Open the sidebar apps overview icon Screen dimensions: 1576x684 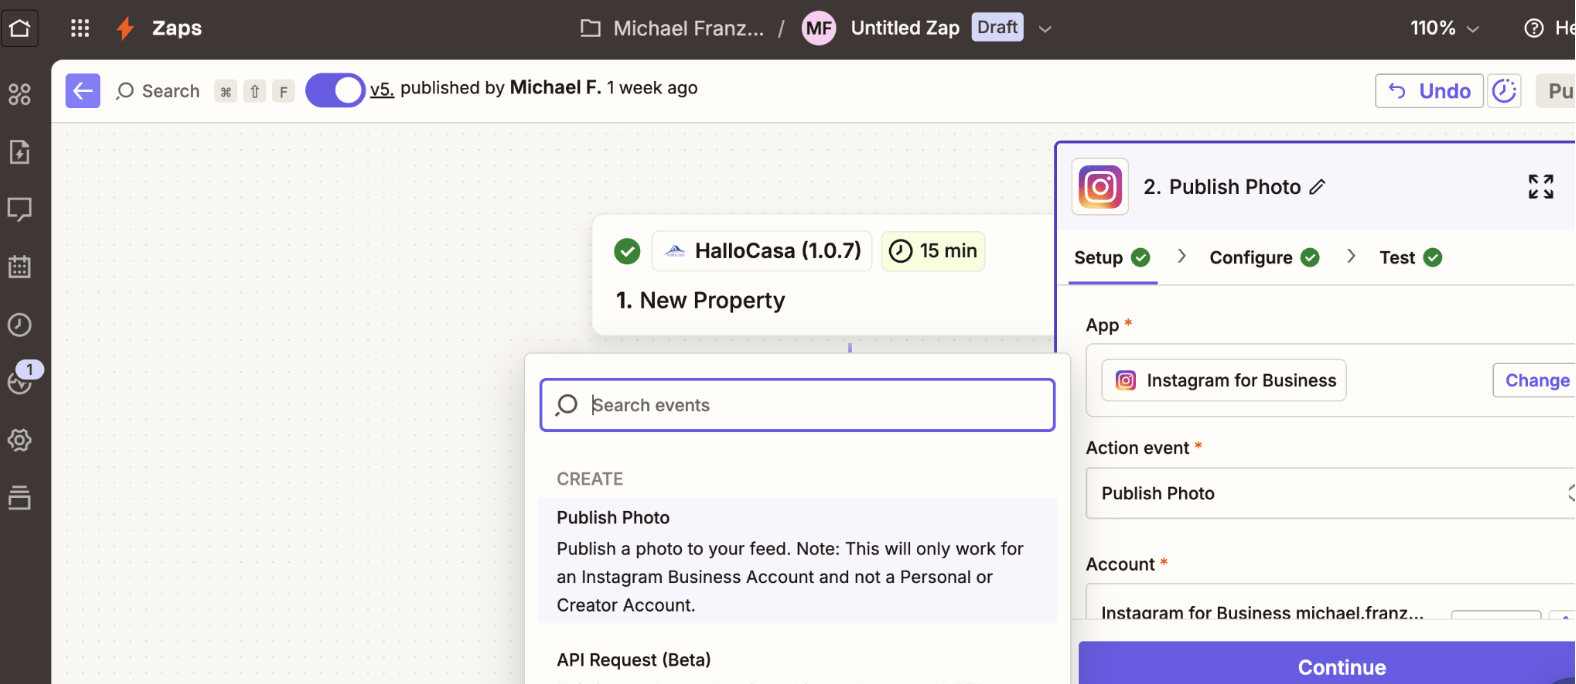[20, 94]
